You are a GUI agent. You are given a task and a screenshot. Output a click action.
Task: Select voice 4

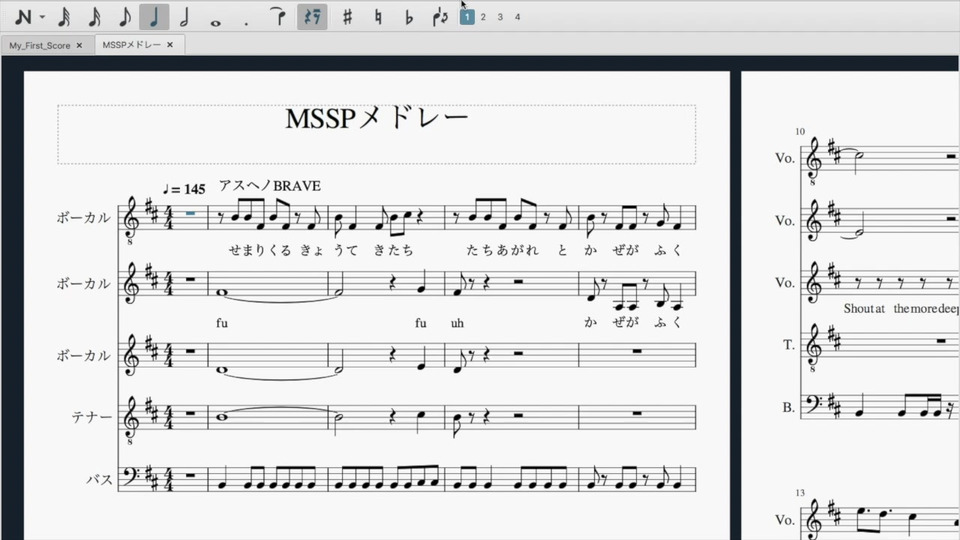517,17
